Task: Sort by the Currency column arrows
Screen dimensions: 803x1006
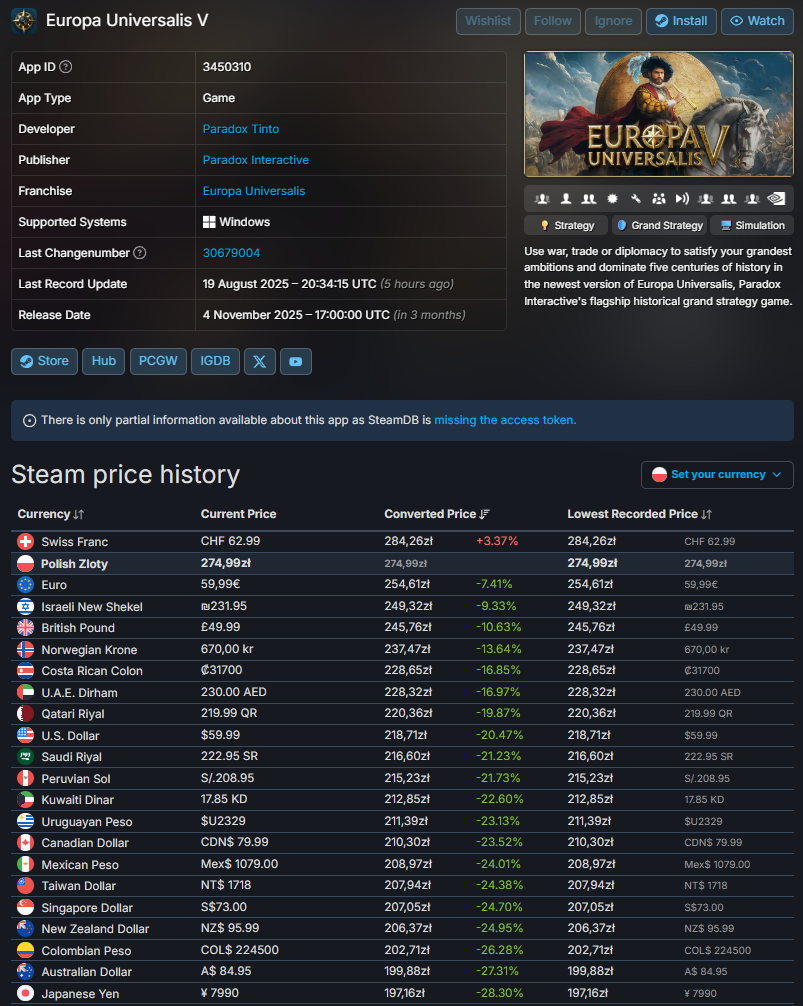Action: click(x=78, y=515)
